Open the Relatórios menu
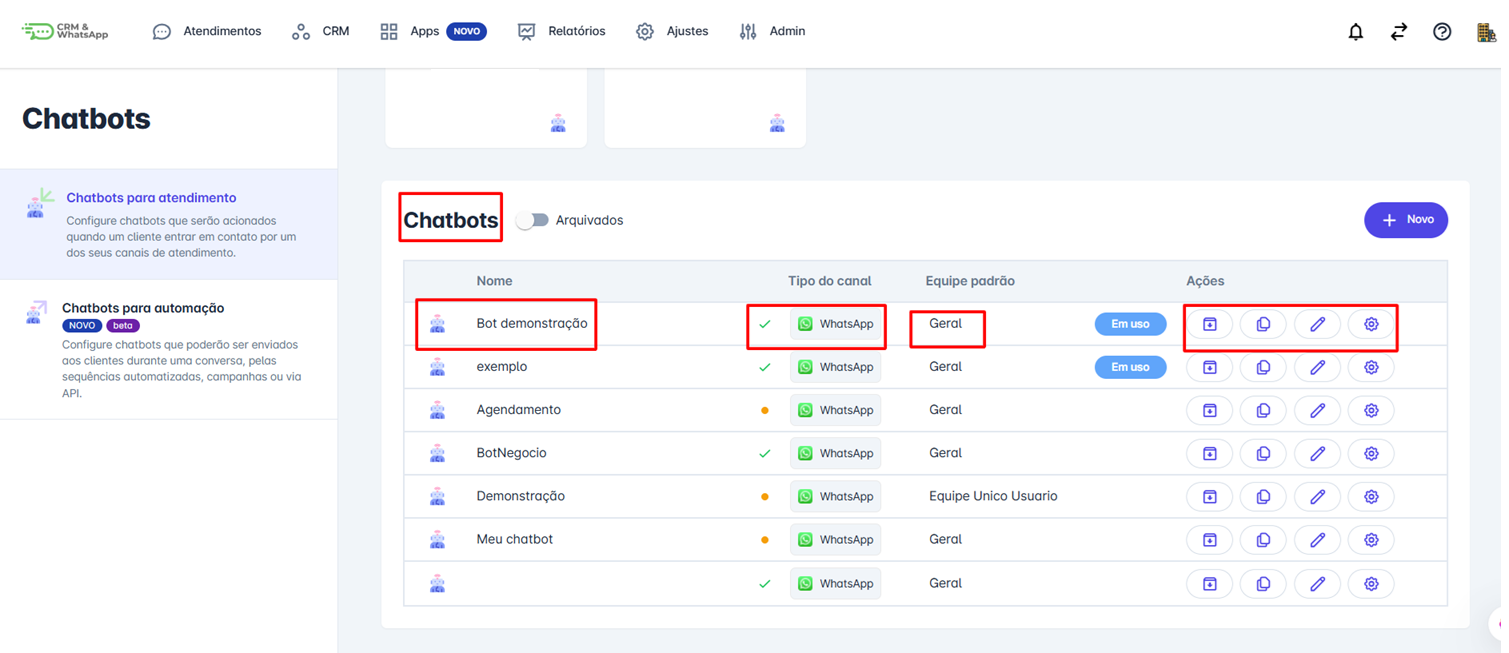Screen dimensions: 1509x653 pyautogui.click(x=561, y=31)
